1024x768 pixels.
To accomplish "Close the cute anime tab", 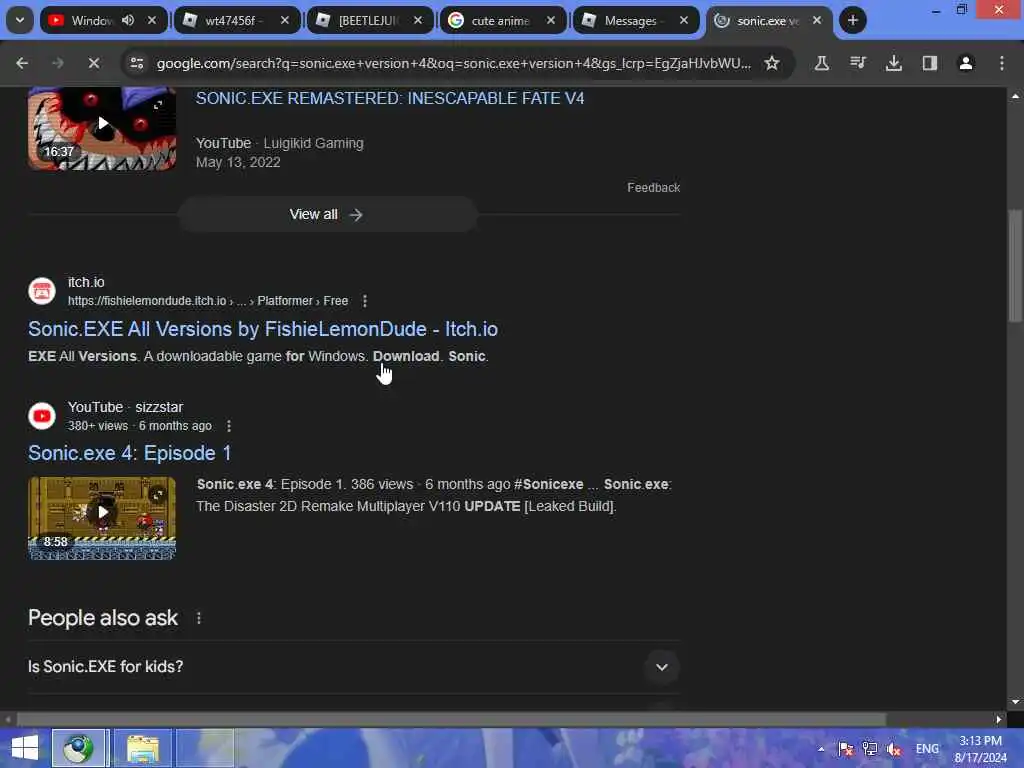I will tap(551, 20).
